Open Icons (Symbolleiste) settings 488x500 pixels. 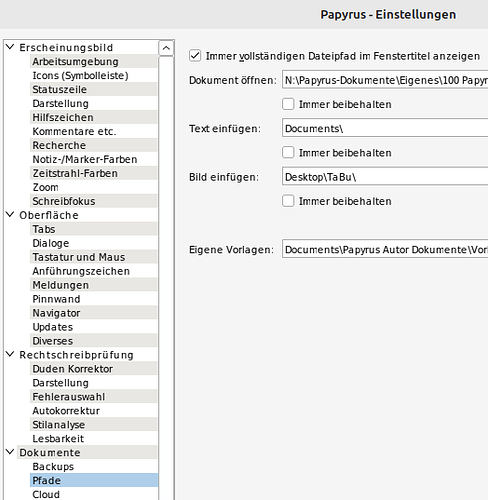(x=94, y=75)
